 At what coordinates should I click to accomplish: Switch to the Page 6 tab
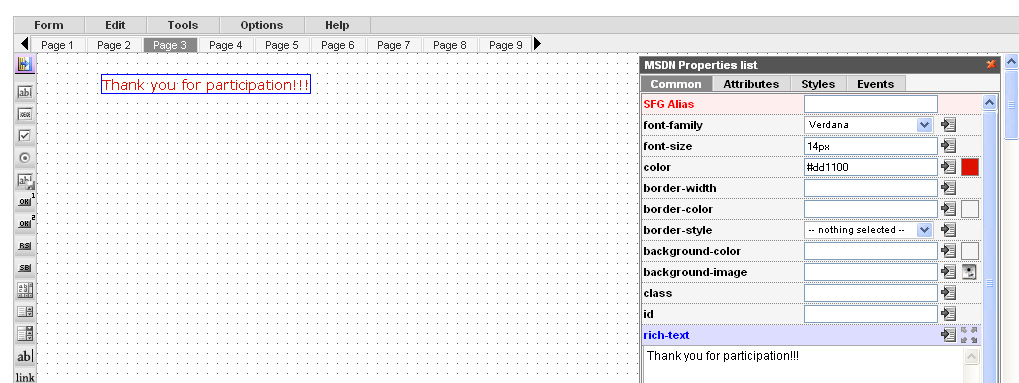coord(337,45)
